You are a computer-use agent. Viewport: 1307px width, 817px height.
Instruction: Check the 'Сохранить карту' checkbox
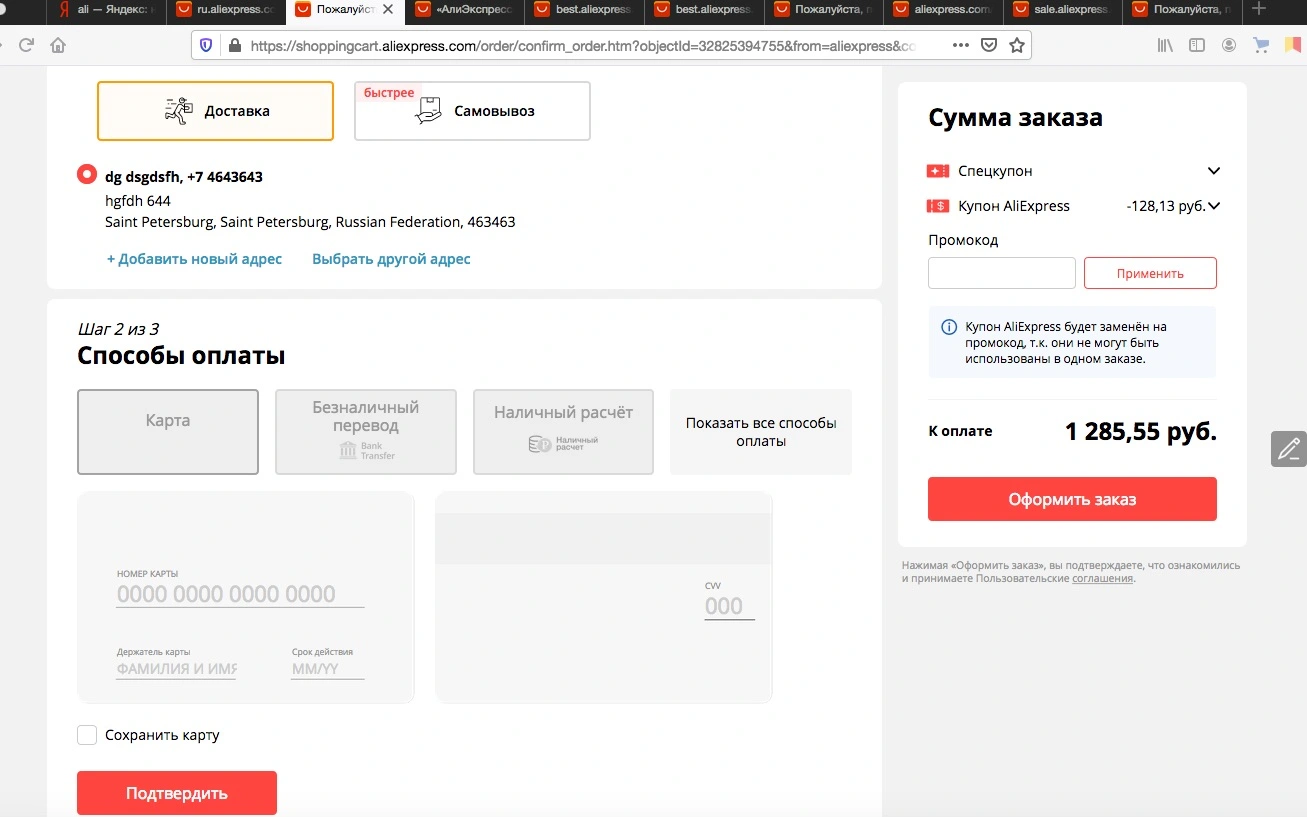[87, 735]
